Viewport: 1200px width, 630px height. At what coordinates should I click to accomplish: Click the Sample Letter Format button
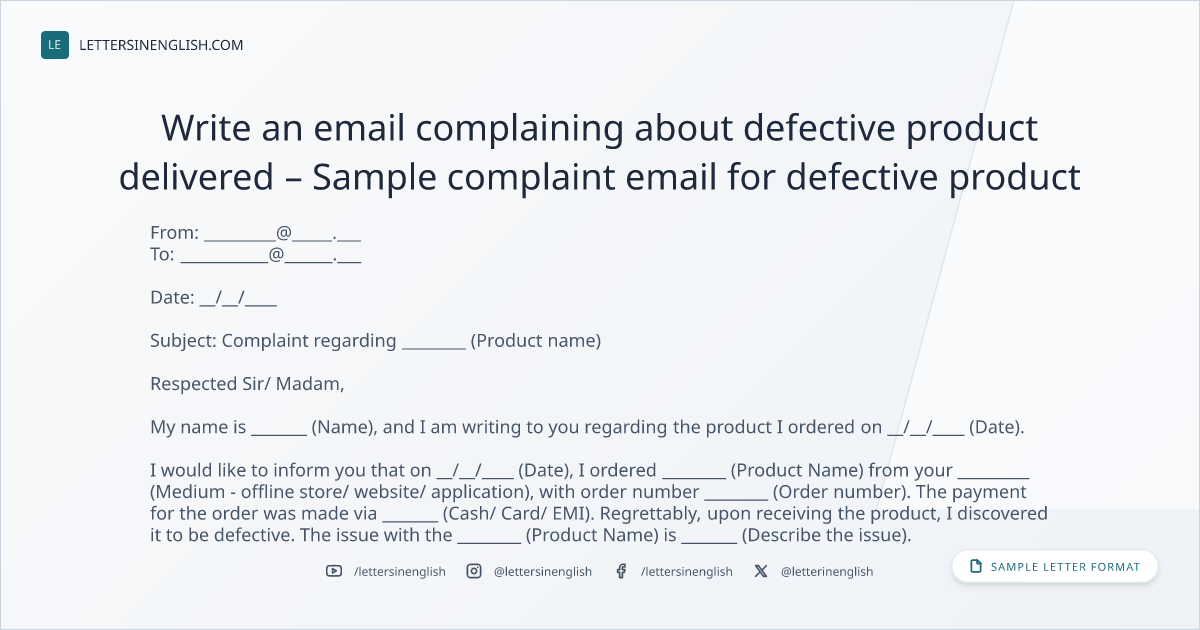1055,567
